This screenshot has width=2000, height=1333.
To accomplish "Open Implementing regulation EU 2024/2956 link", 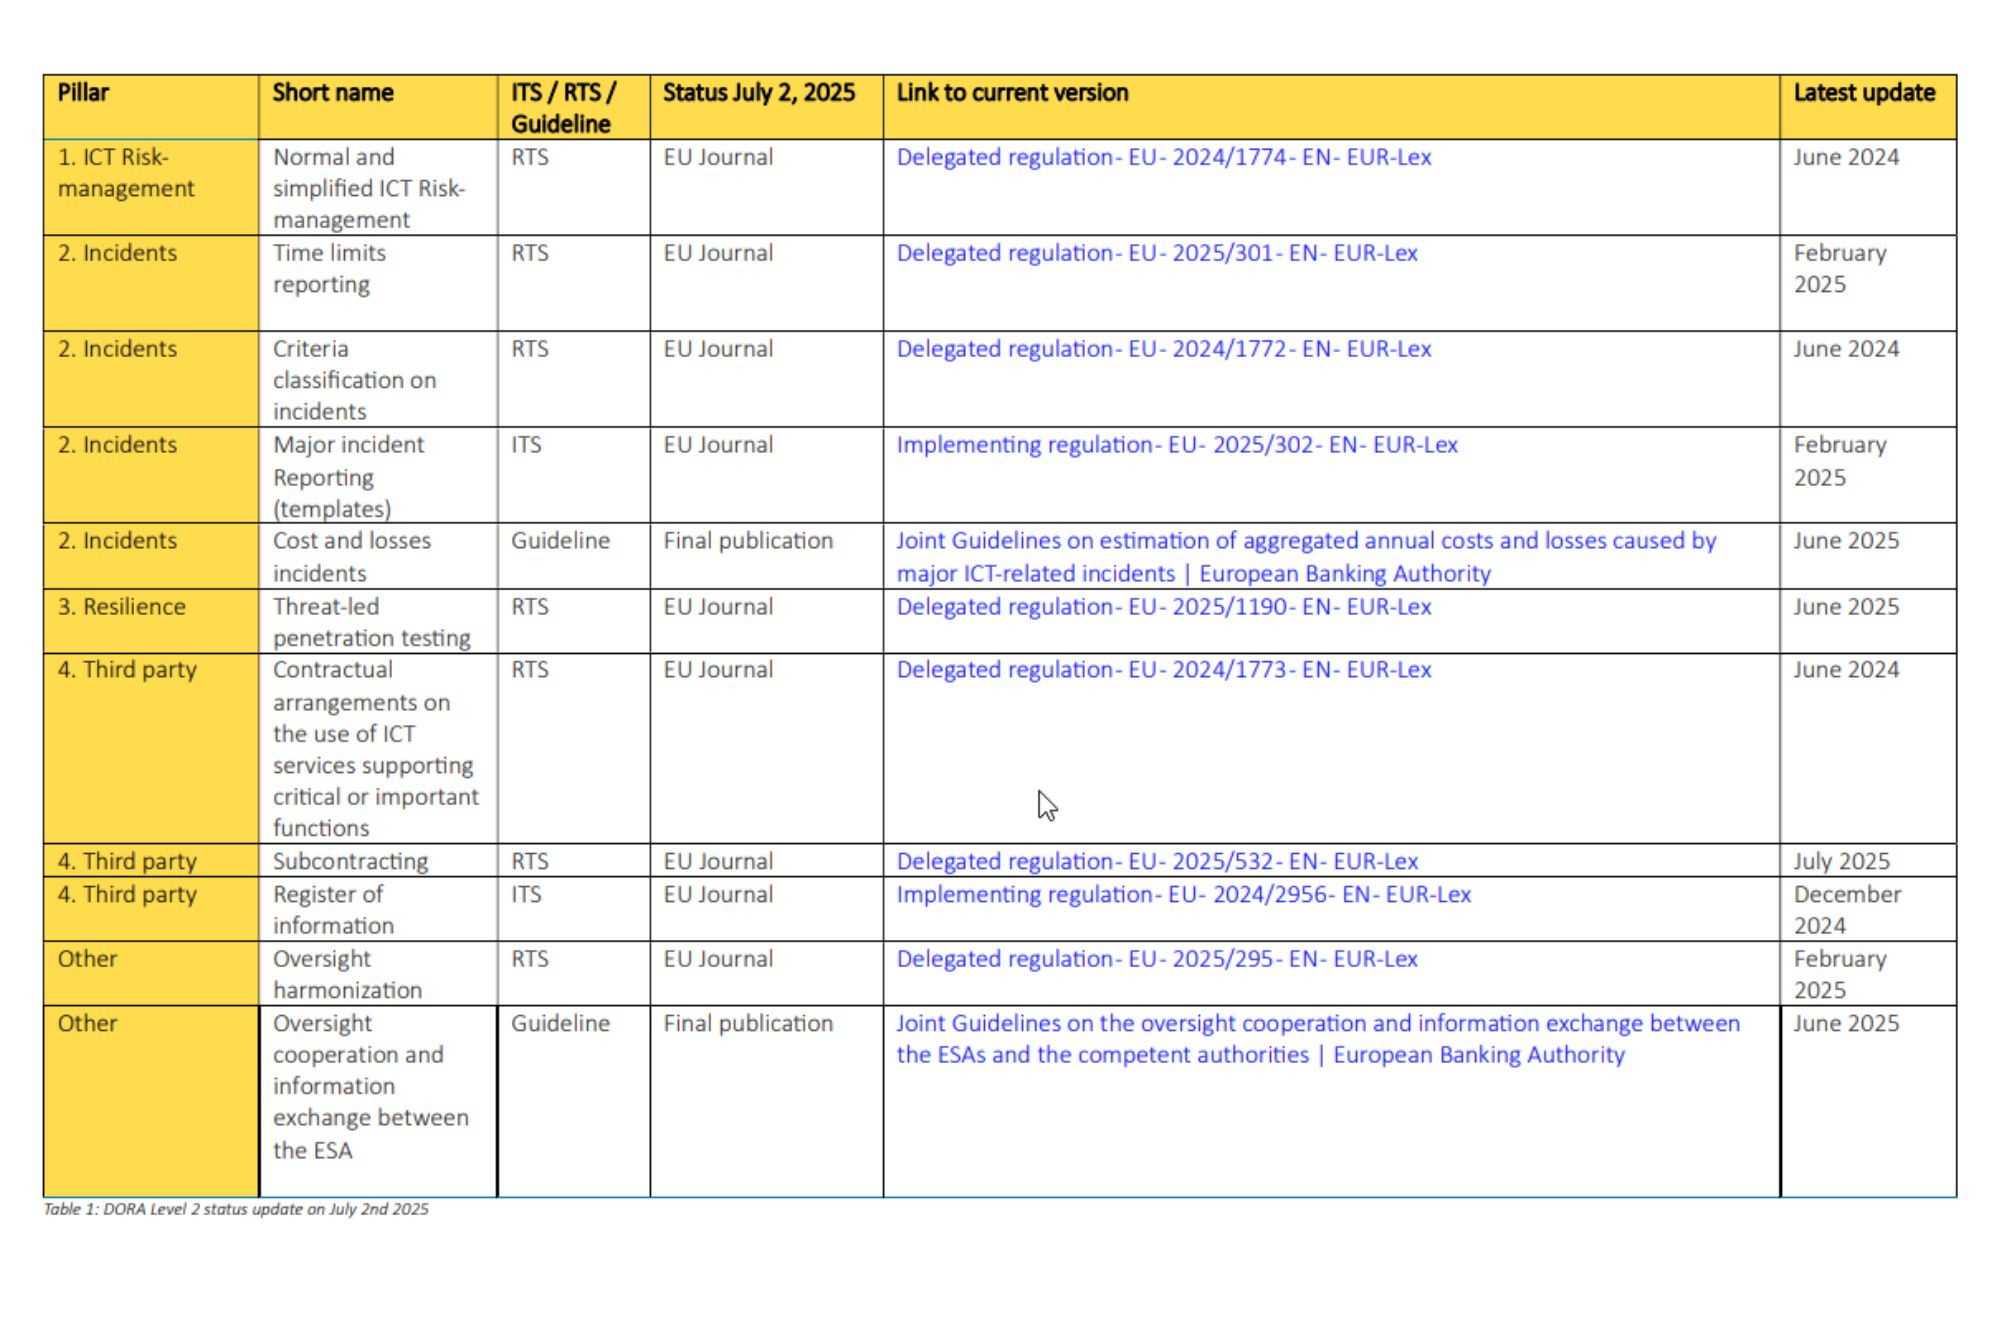I will 1183,894.
